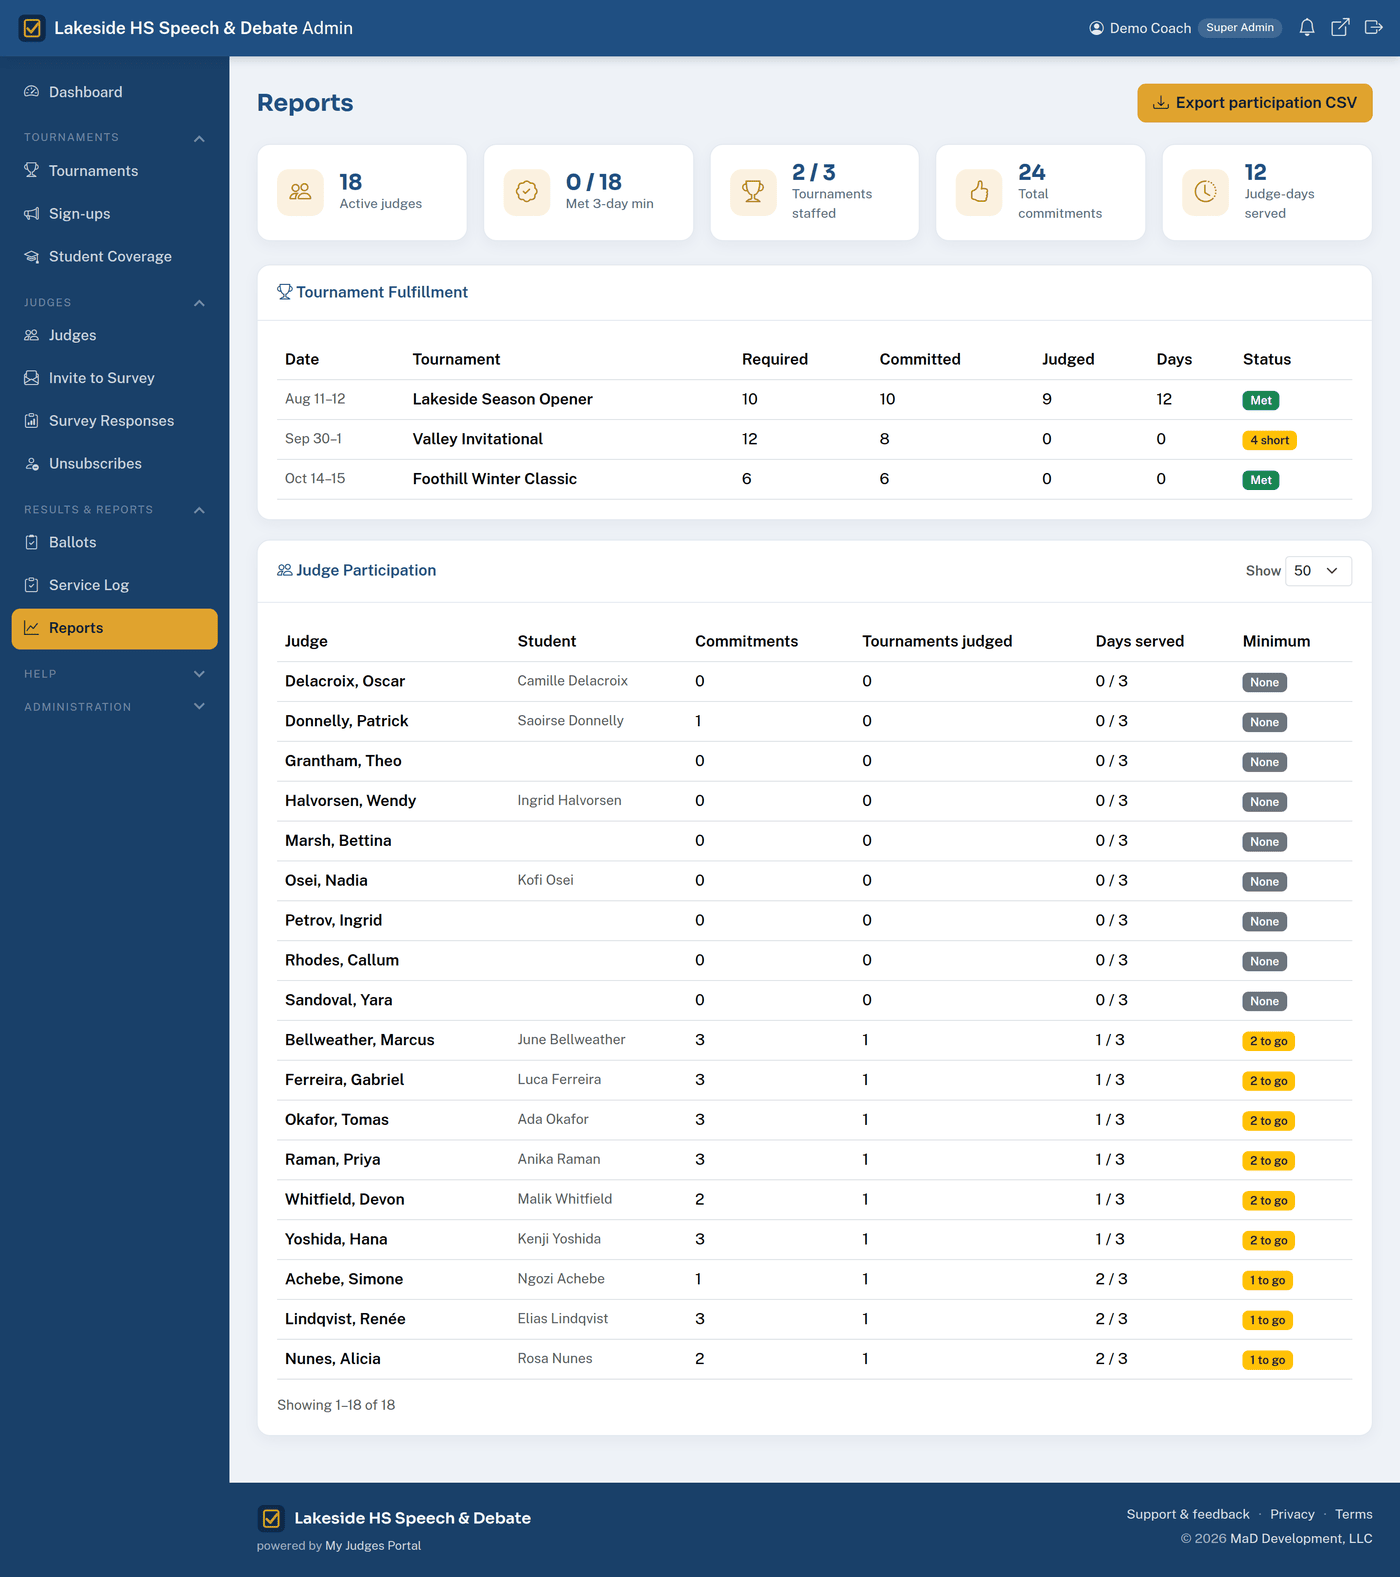Click Export participation CSV button
This screenshot has height=1577, width=1400.
pyautogui.click(x=1255, y=103)
